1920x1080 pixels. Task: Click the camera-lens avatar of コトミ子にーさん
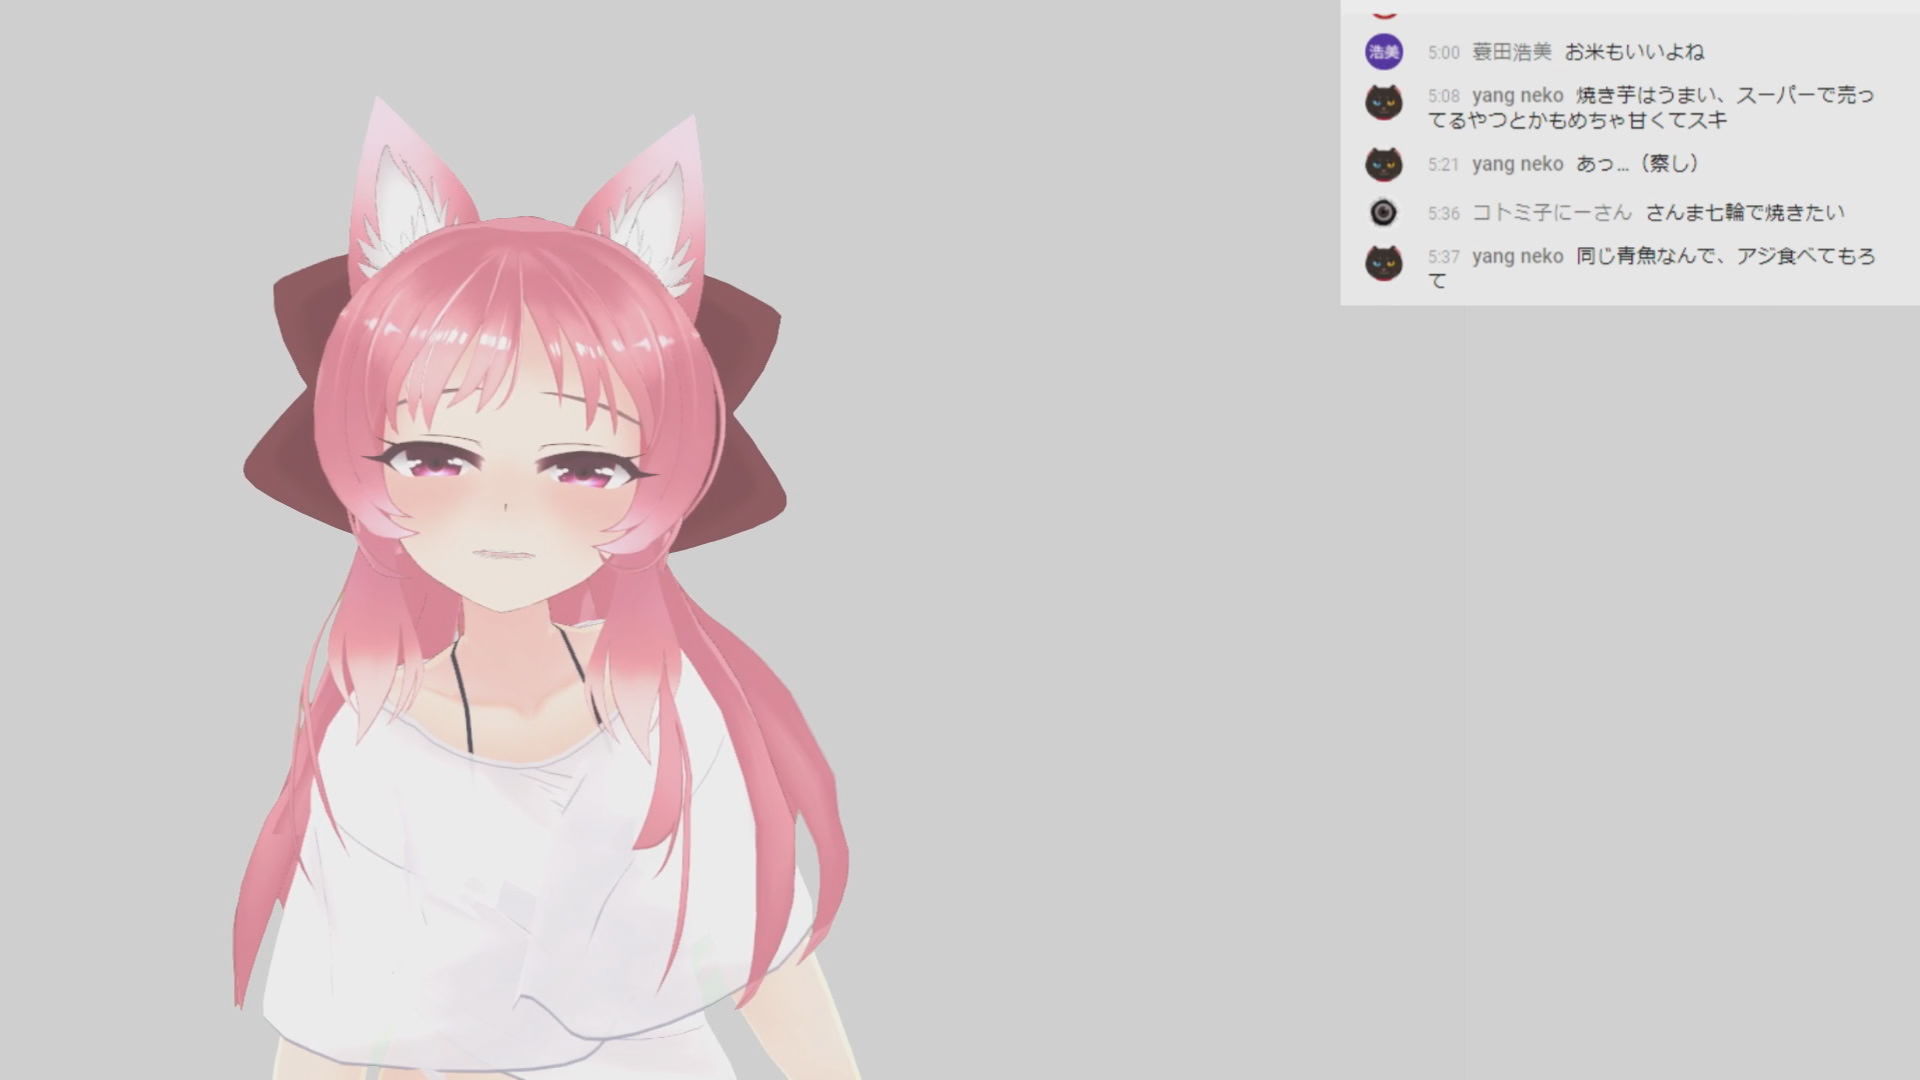(x=1383, y=213)
